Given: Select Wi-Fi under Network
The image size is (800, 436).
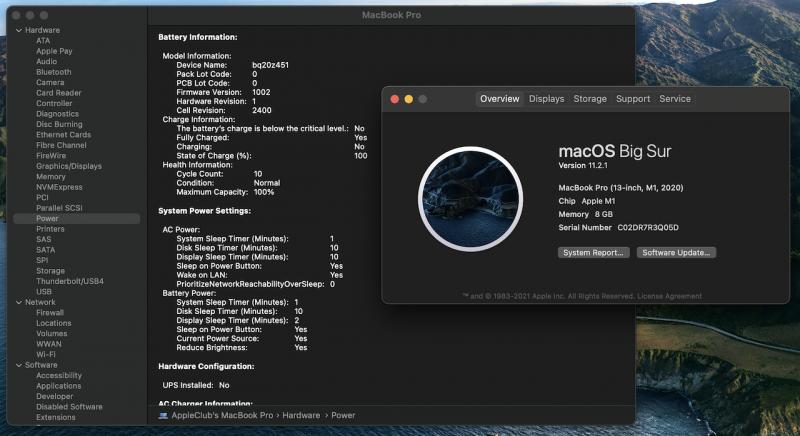Looking at the screenshot, I should (x=45, y=354).
